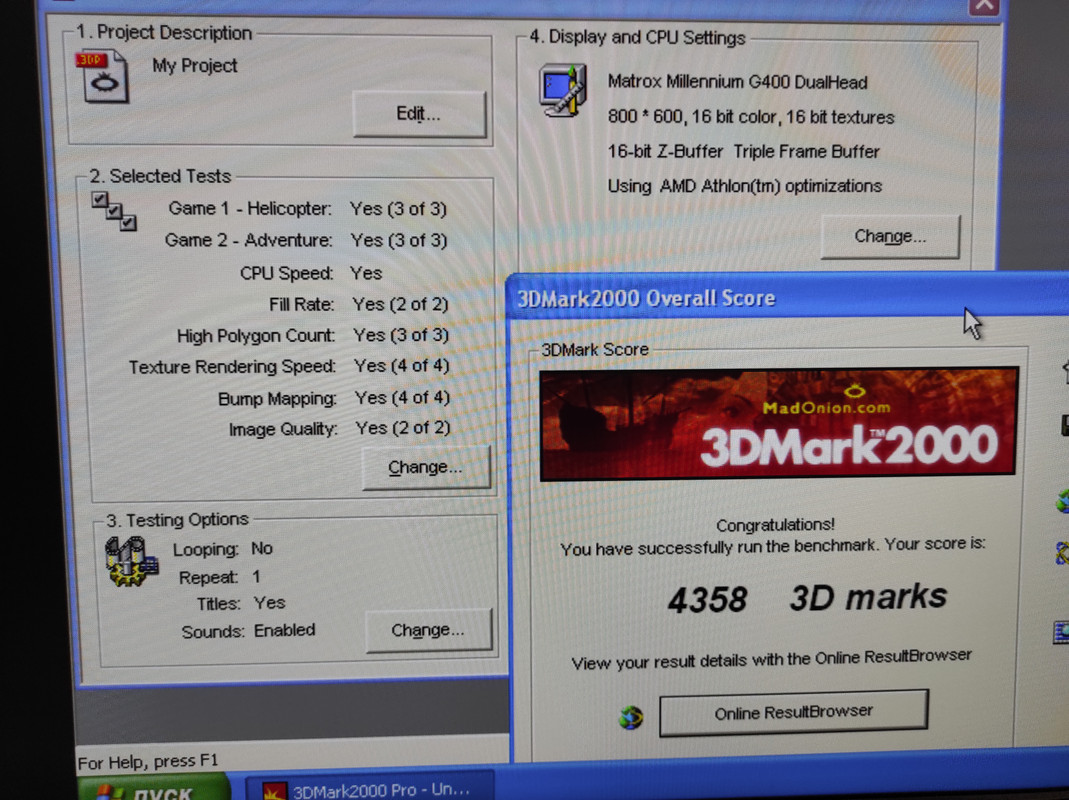The image size is (1069, 800).
Task: Click the 'Game 1 - Helicopter:' row
Action: [307, 209]
